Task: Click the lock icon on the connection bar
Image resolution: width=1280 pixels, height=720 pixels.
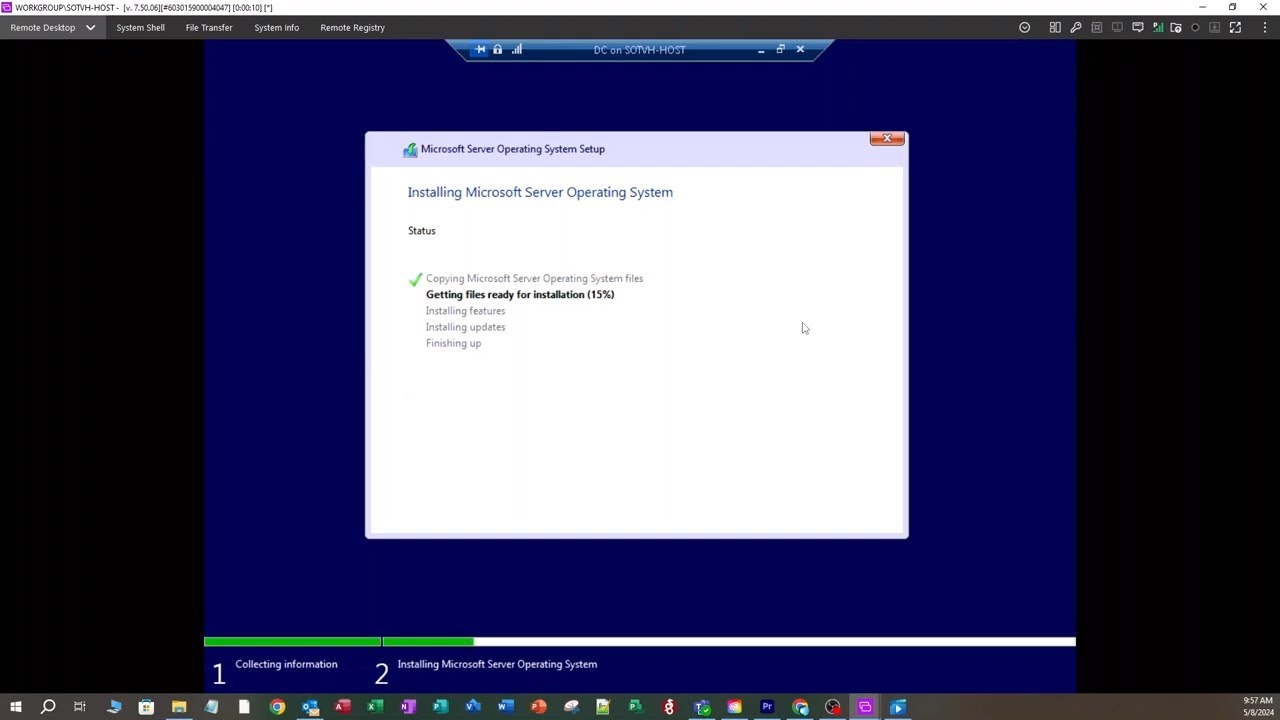Action: pyautogui.click(x=497, y=49)
